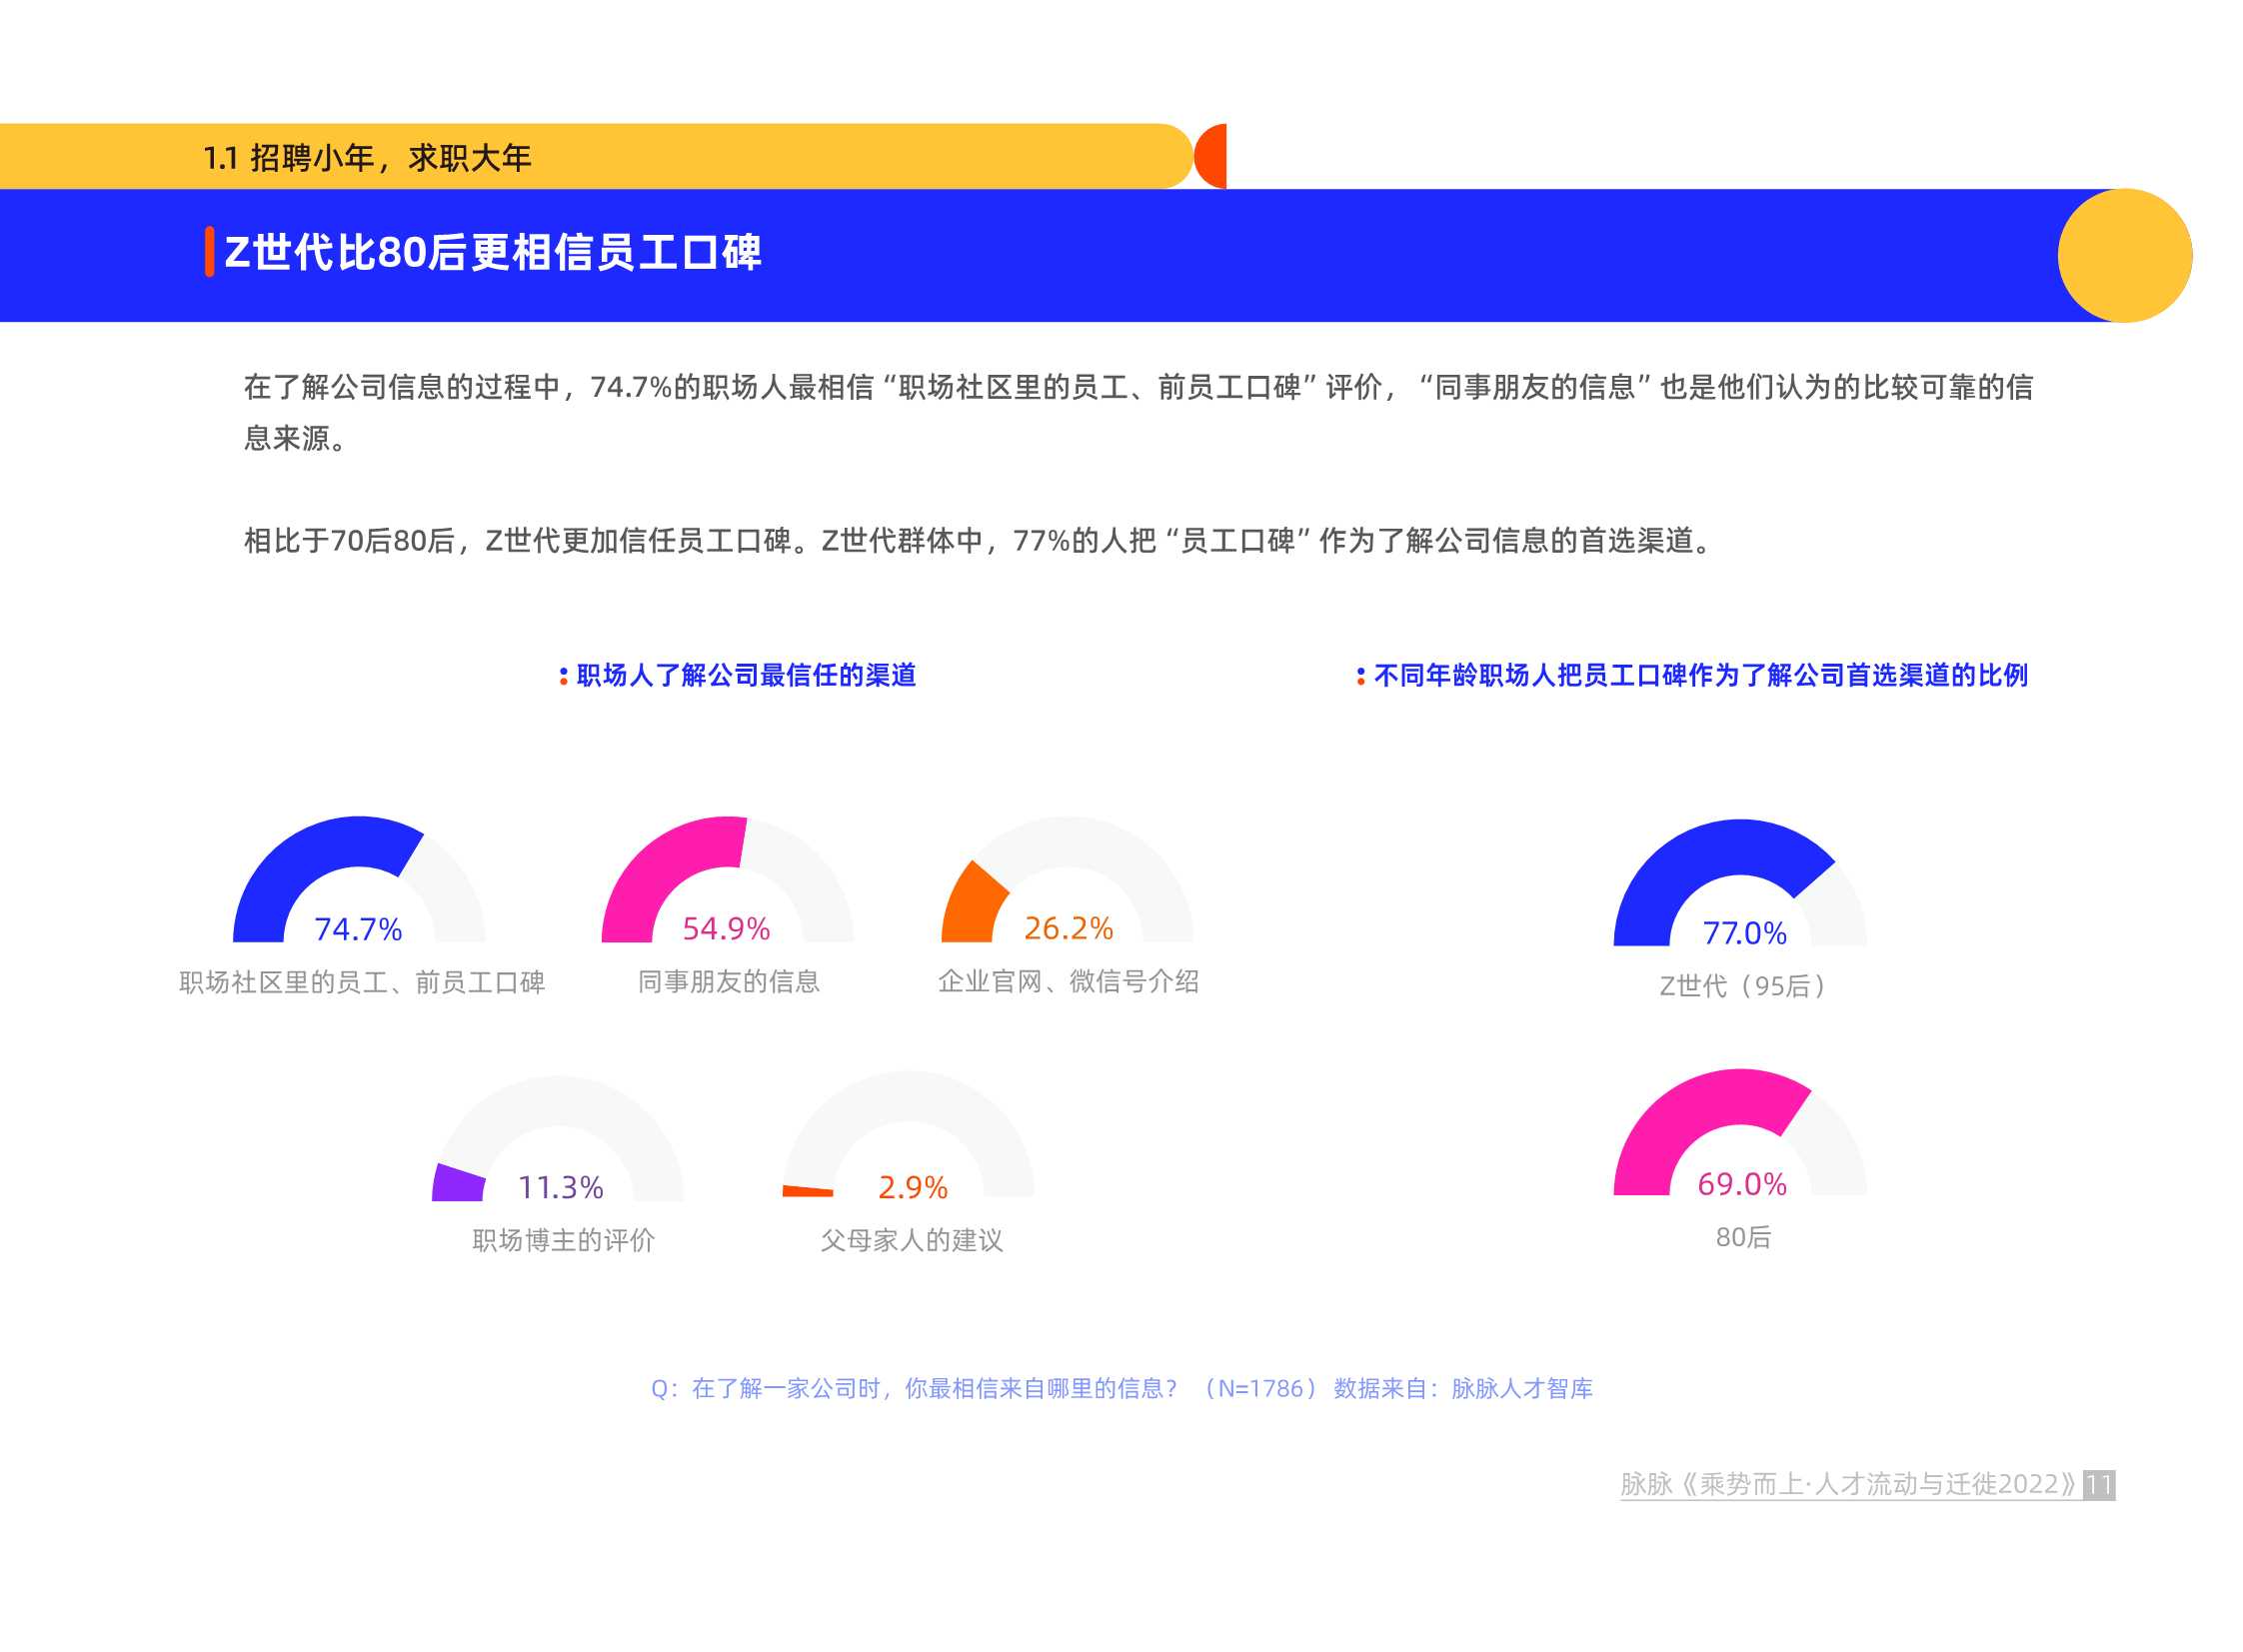Click the yellow circle in the blue banner
Image resolution: width=2243 pixels, height=1652 pixels.
(2125, 256)
